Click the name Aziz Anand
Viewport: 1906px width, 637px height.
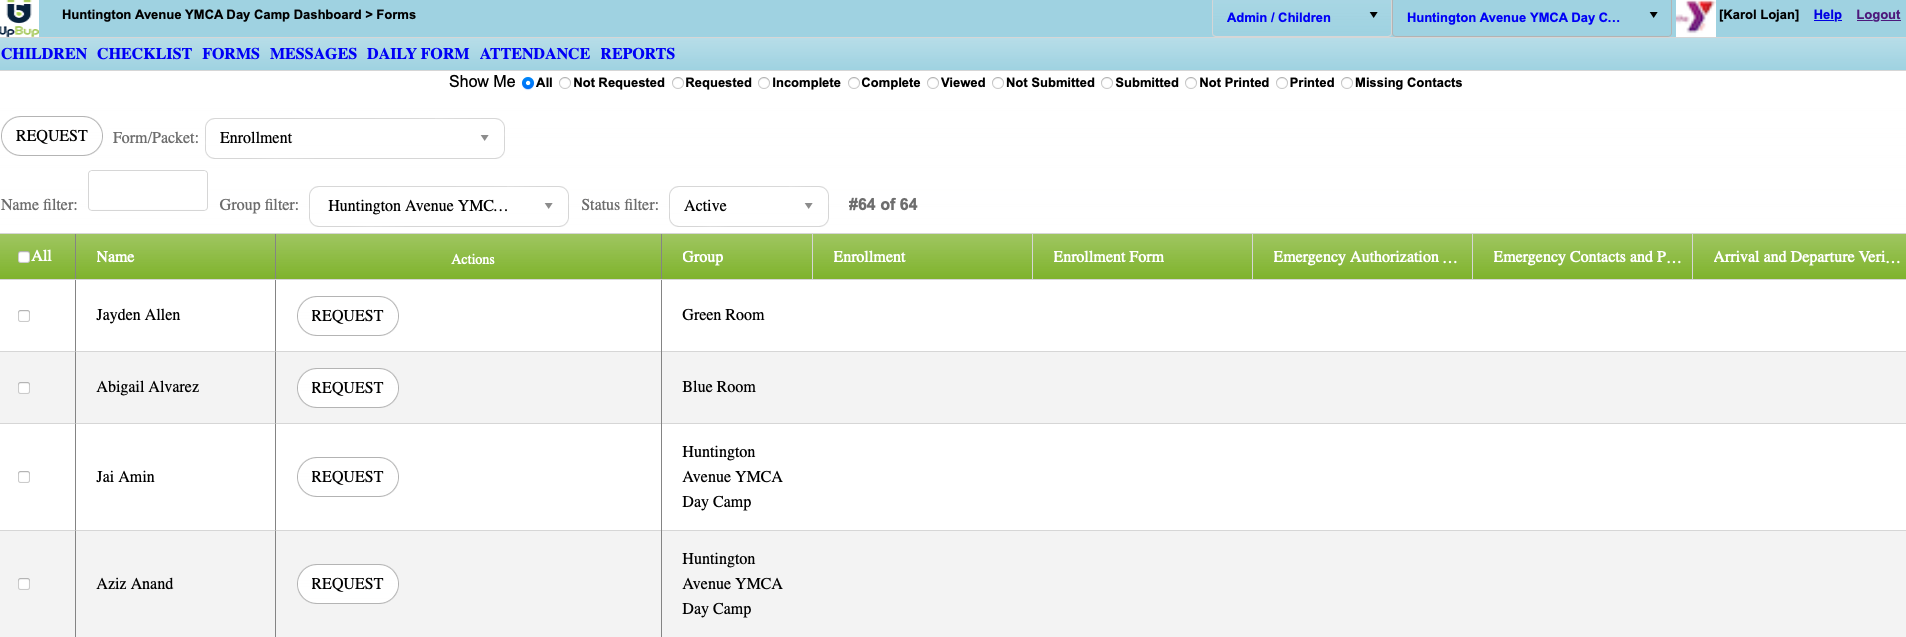pyautogui.click(x=134, y=584)
